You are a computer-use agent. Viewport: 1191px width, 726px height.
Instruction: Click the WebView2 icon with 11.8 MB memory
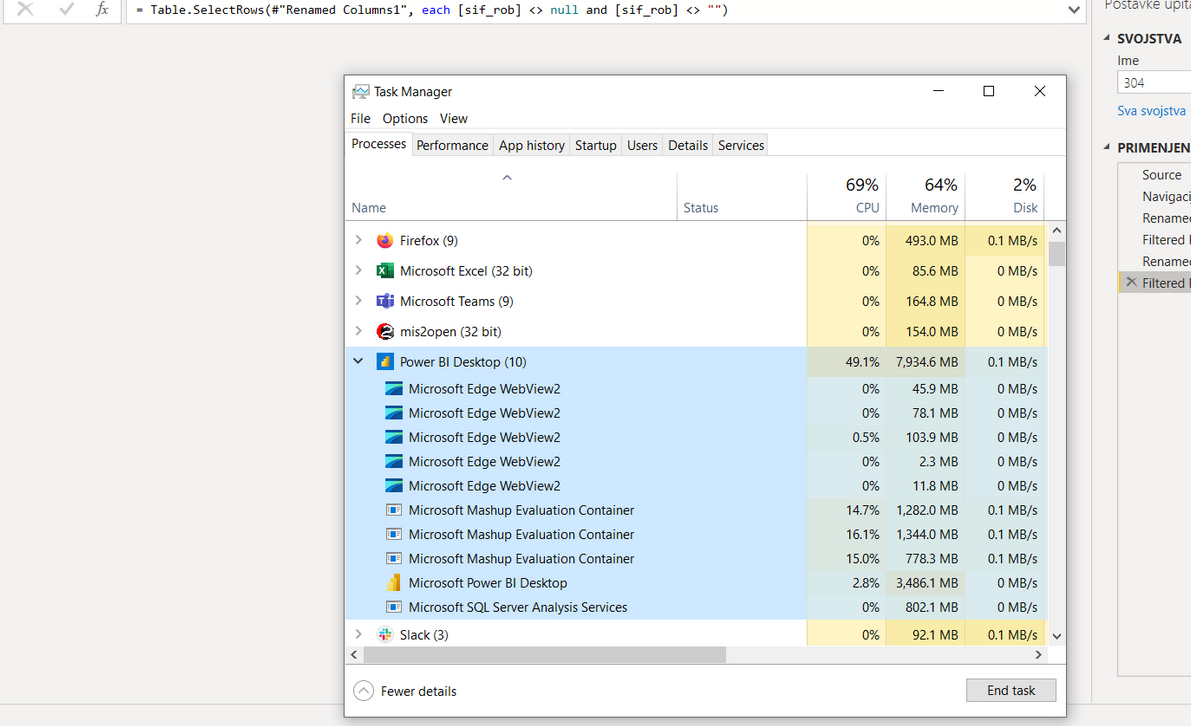coord(393,486)
